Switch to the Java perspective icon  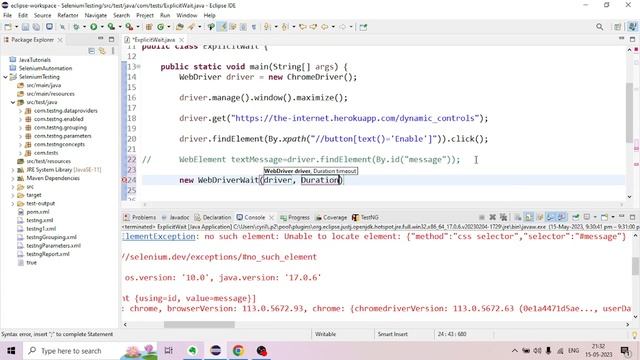coord(632,27)
